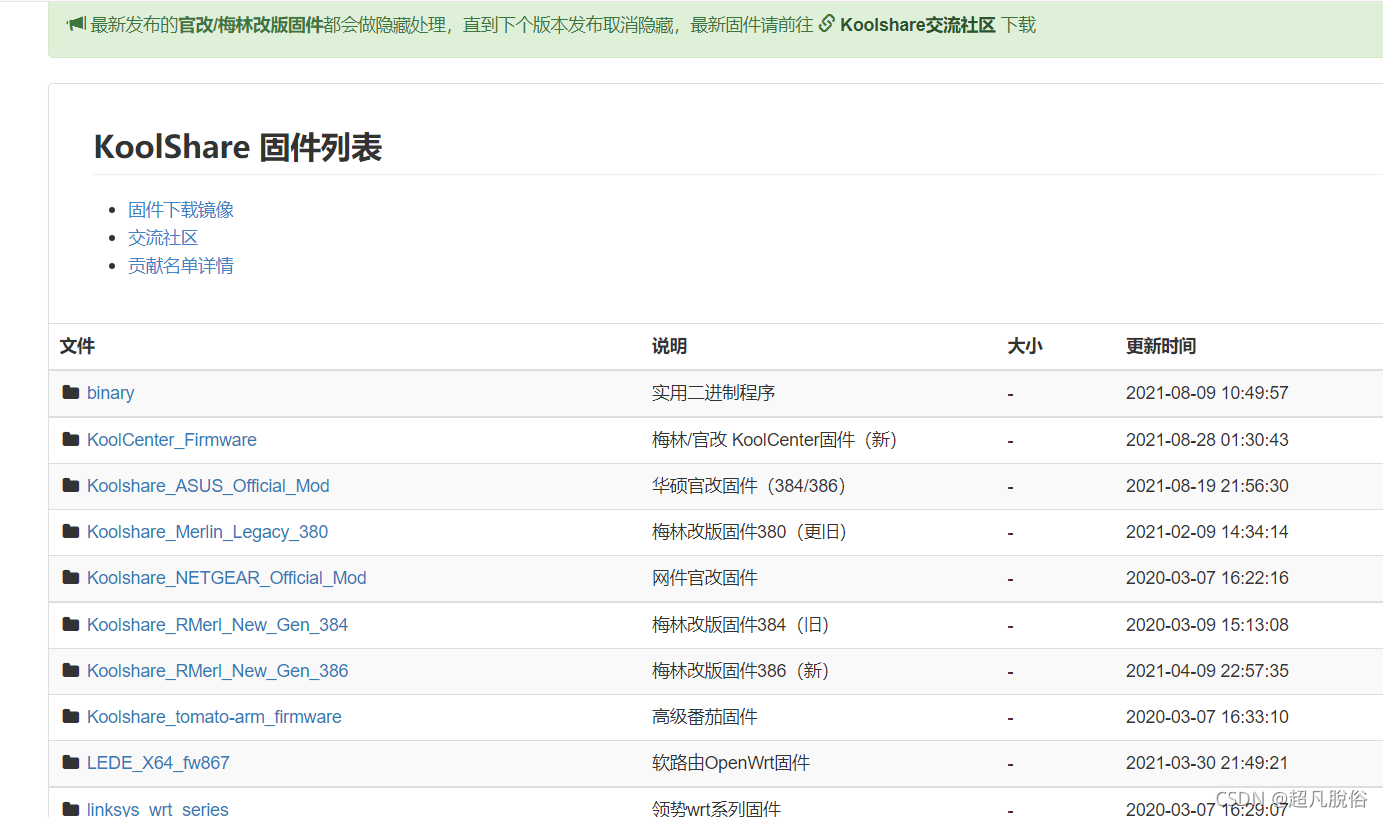Viewport: 1383px width, 817px height.
Task: Click description 高级番茄固件
Action: click(x=705, y=717)
